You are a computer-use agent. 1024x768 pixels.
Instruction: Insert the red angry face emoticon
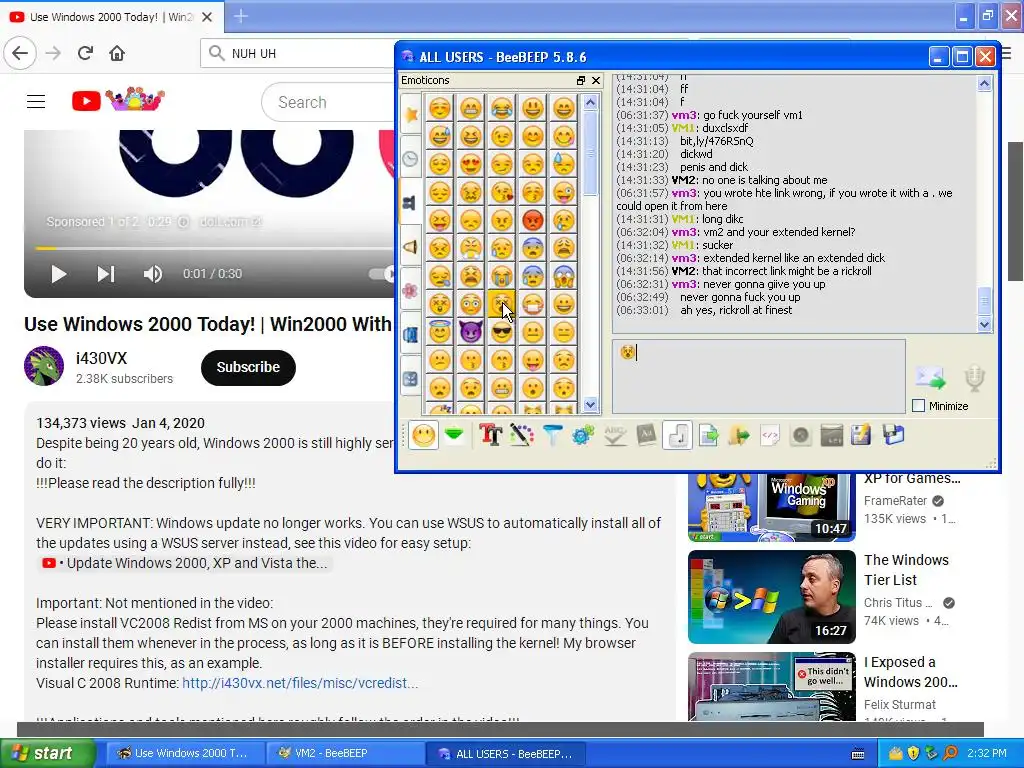click(x=533, y=220)
